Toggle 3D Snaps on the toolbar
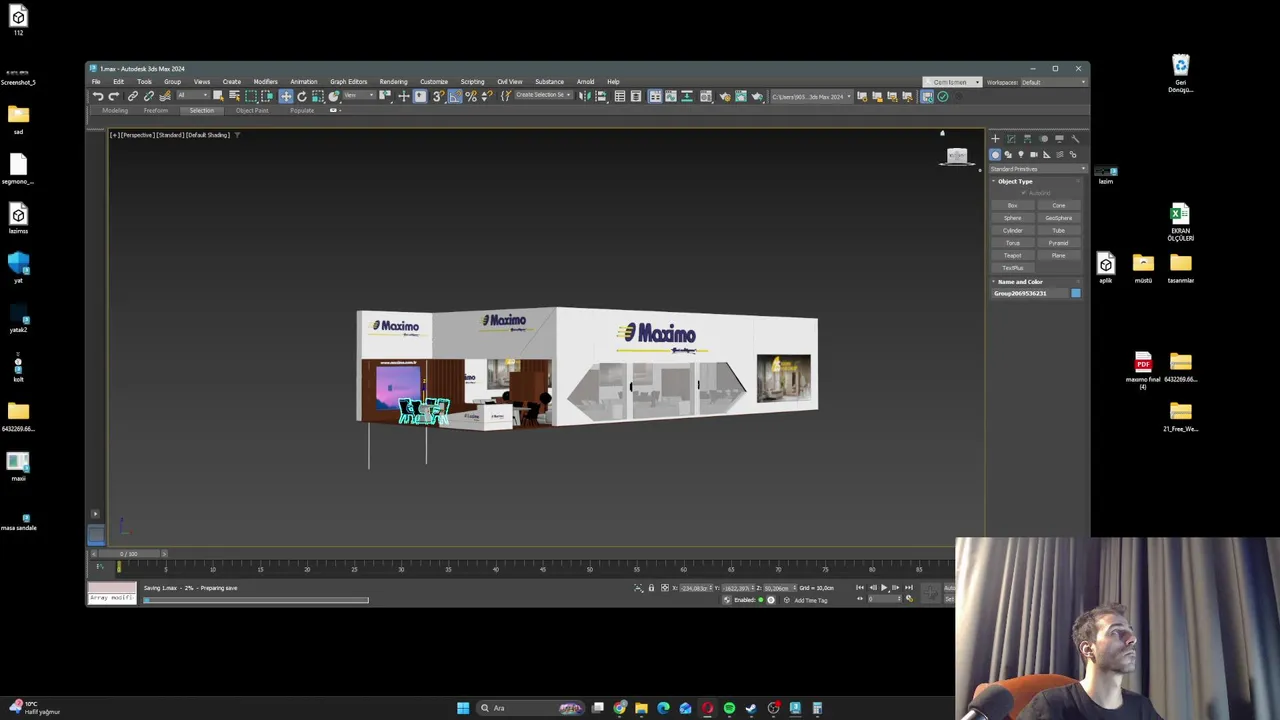Viewport: 1280px width, 720px height. (x=438, y=96)
